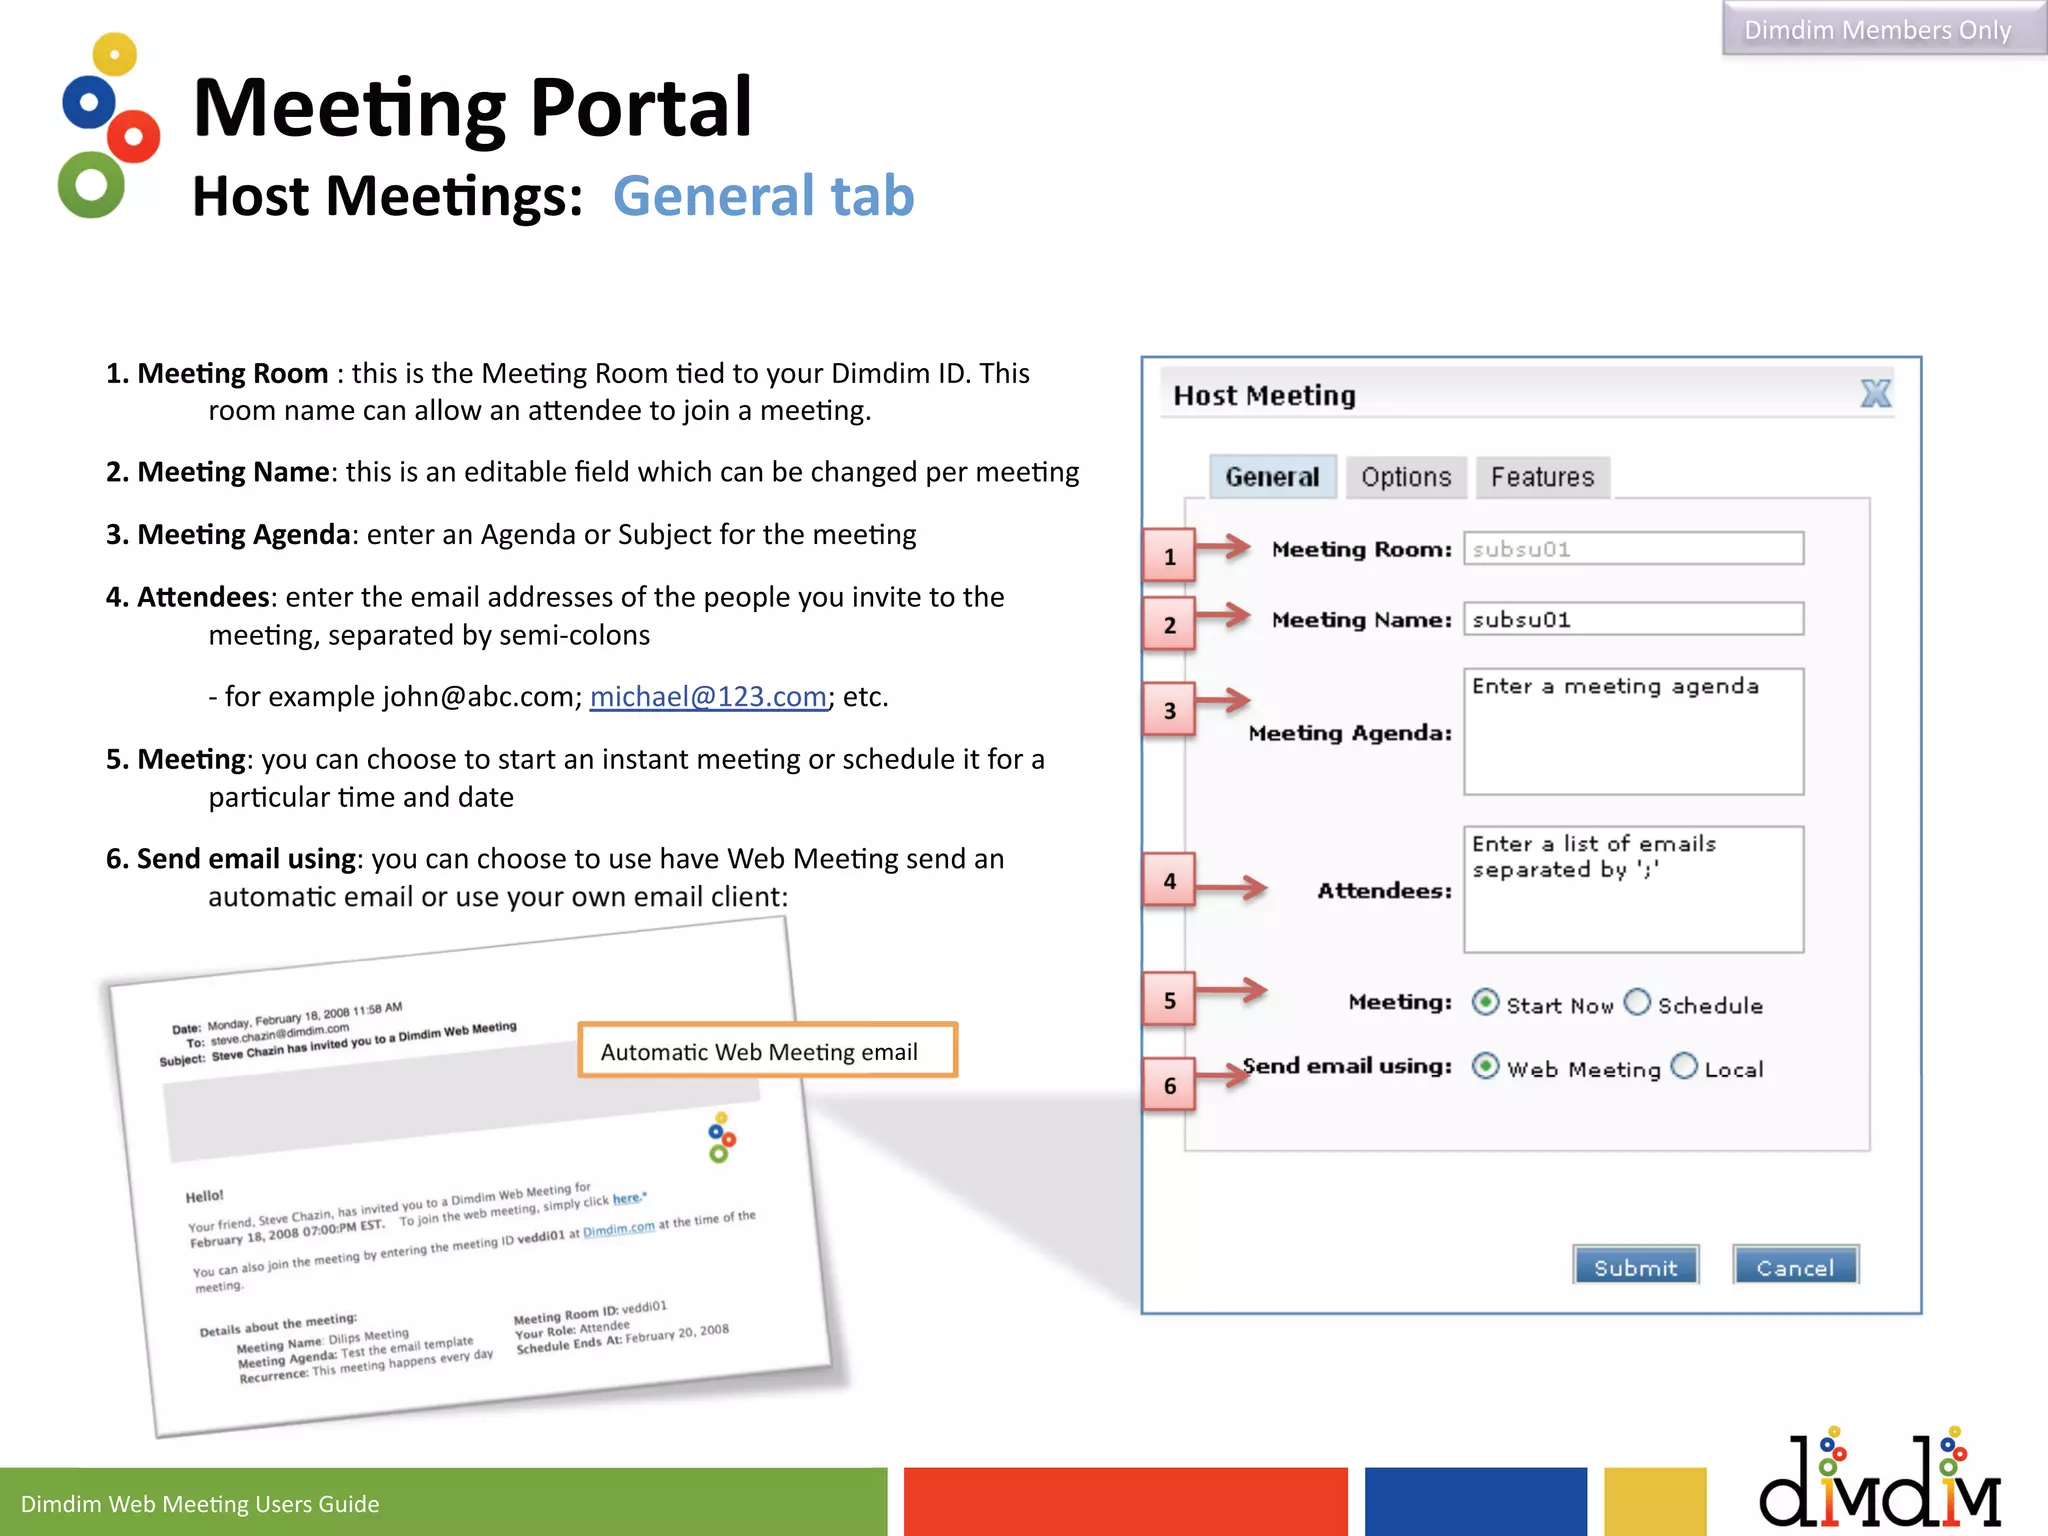Click the dimdim wordmark logo in the footer
2048x1536 pixels.
[1880, 1478]
